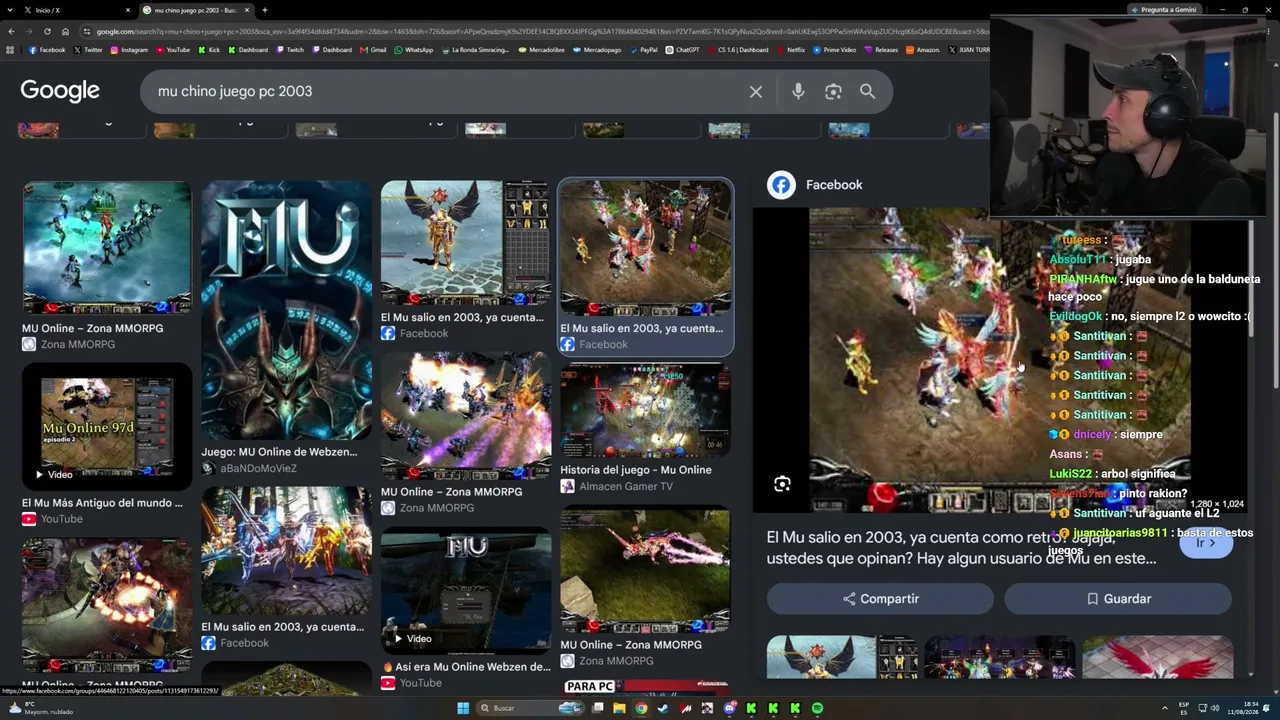
Task: Open the Instagram bookmark
Action: (129, 50)
